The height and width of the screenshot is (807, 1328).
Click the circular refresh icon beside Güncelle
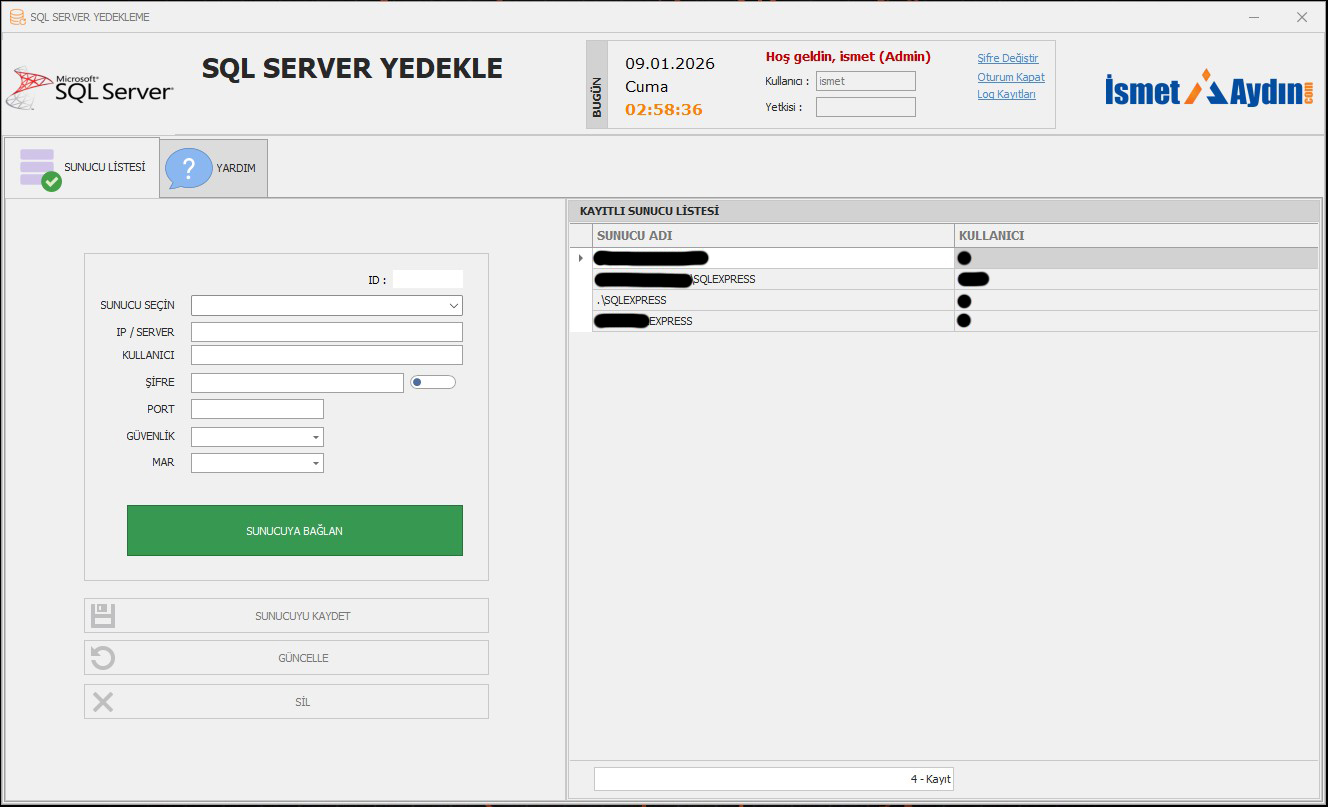[x=103, y=658]
